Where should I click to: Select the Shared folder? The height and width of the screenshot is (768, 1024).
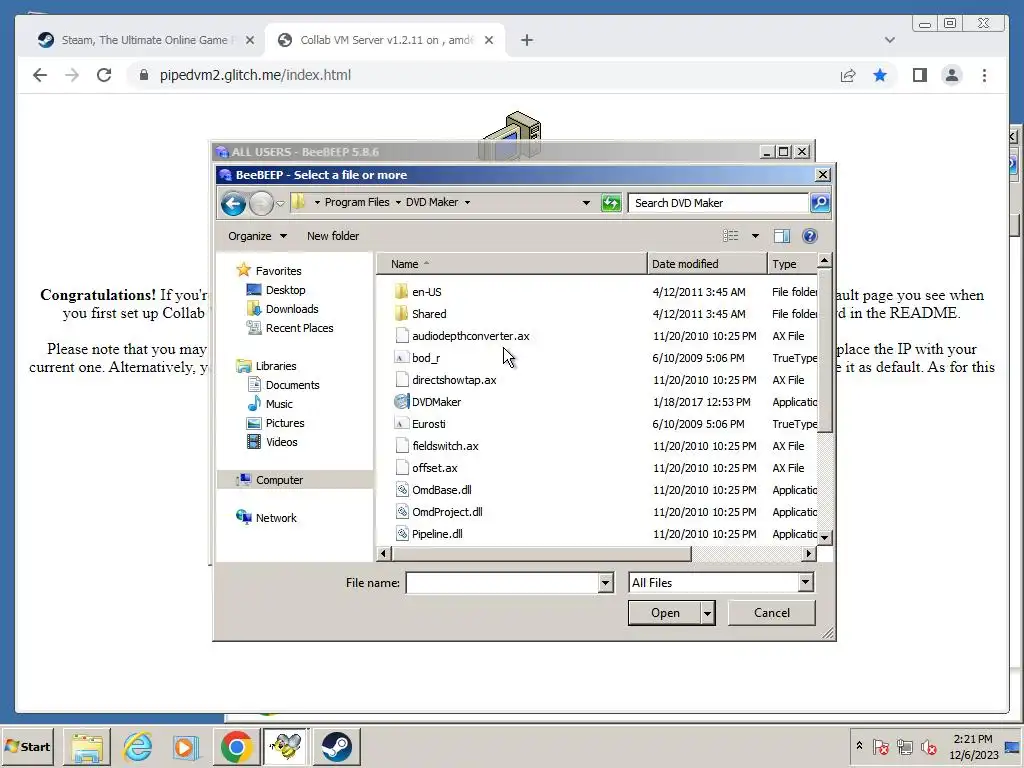(429, 314)
